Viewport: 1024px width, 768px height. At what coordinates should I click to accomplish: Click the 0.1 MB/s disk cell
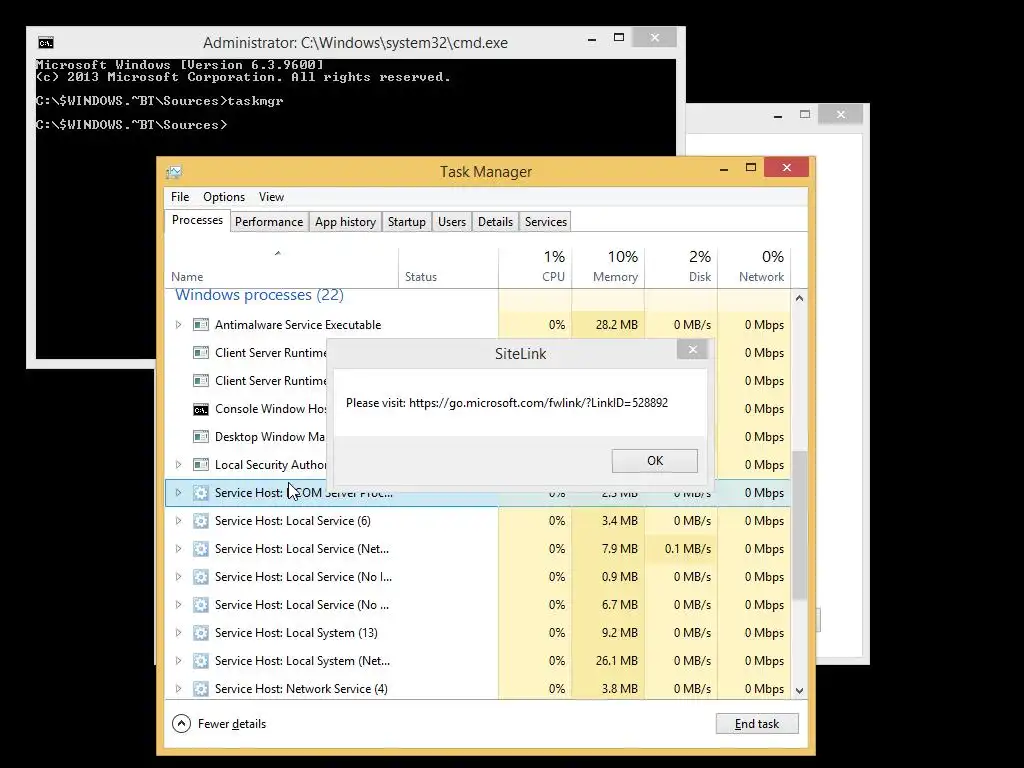point(681,549)
